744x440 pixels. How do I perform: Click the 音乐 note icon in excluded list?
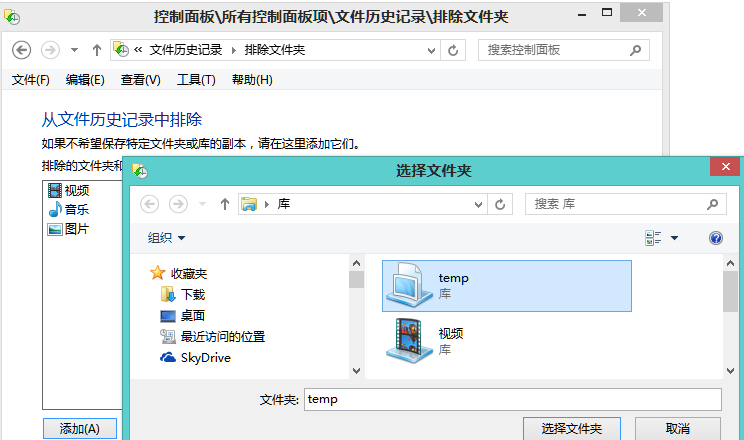tap(55, 209)
